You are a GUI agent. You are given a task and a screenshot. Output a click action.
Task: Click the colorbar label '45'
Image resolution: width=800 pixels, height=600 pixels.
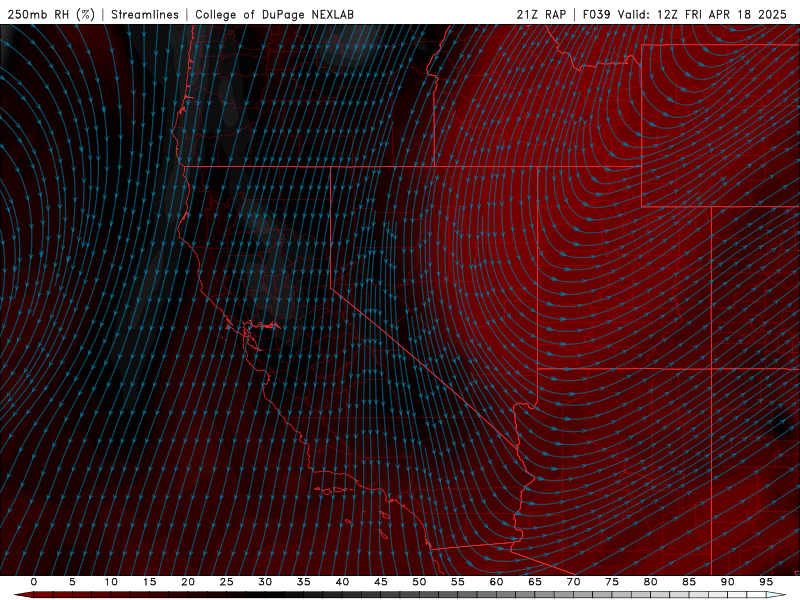tap(381, 582)
